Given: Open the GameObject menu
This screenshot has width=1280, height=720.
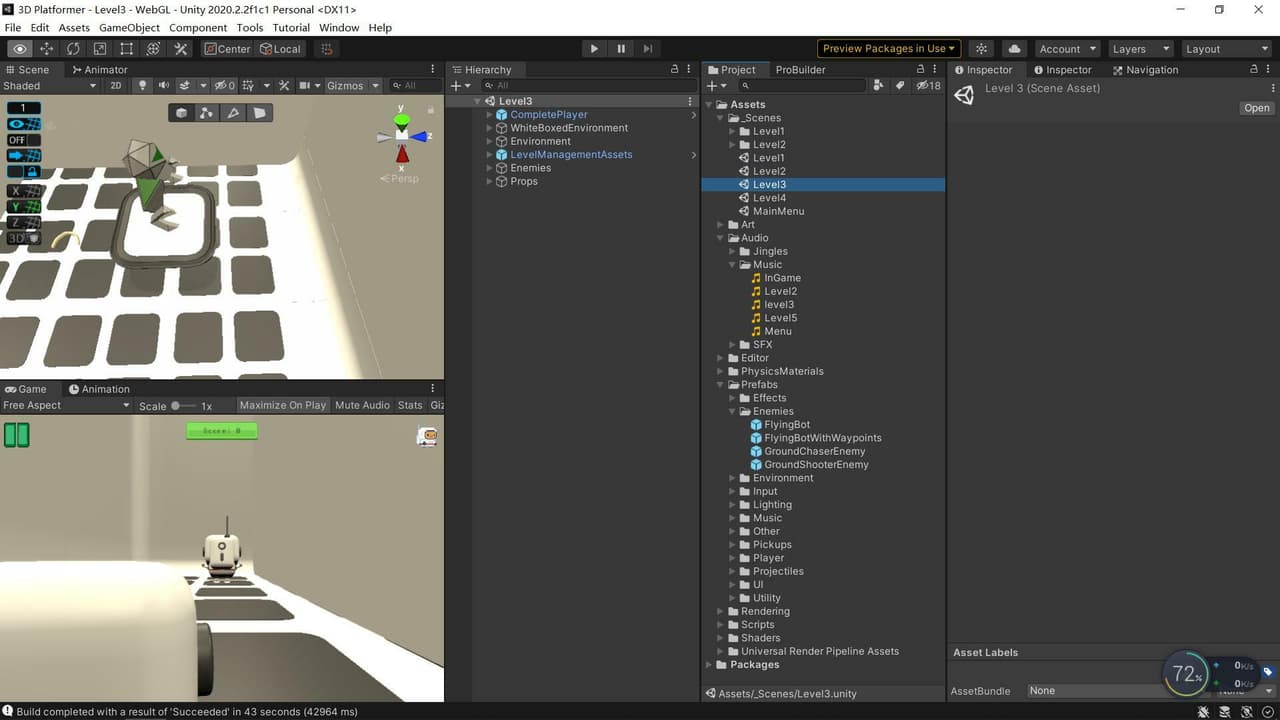Looking at the screenshot, I should click(129, 27).
